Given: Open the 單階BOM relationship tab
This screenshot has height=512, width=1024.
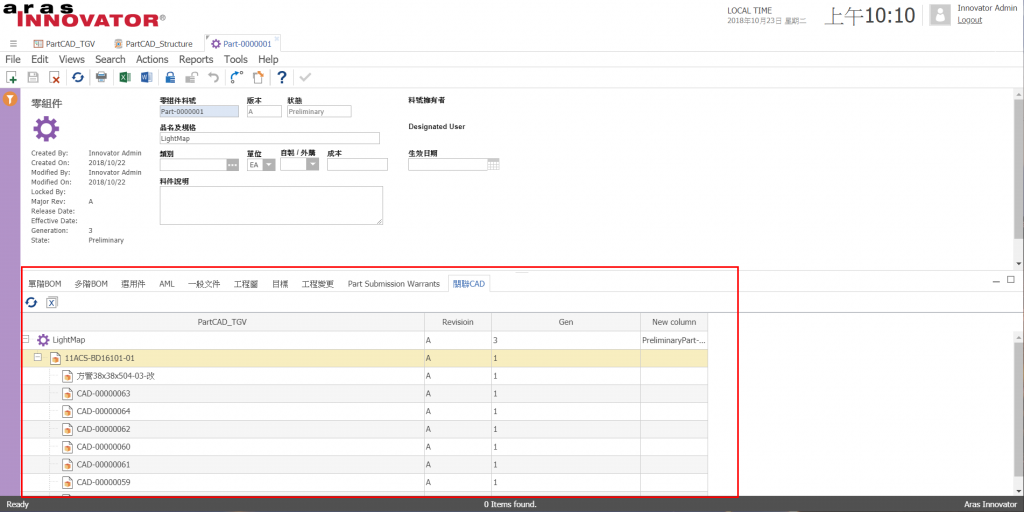Looking at the screenshot, I should 45,284.
